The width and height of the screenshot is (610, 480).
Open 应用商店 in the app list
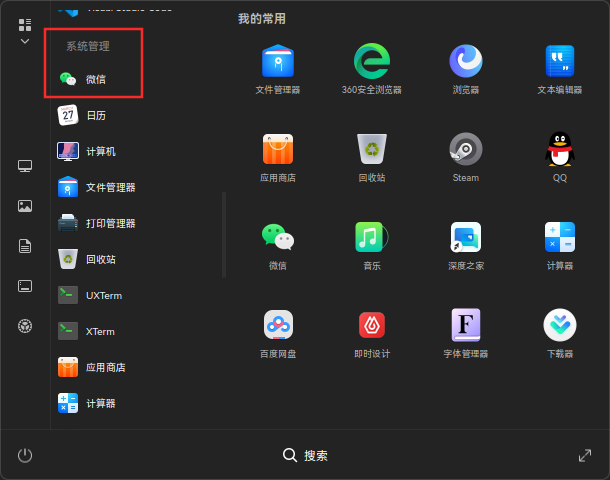[91, 367]
